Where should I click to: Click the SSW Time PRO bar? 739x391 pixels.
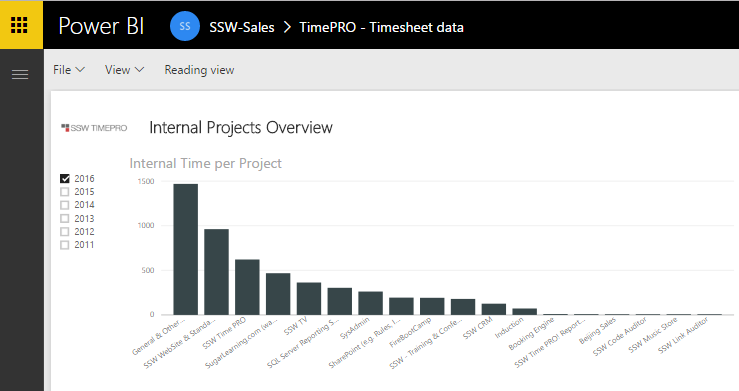247,287
